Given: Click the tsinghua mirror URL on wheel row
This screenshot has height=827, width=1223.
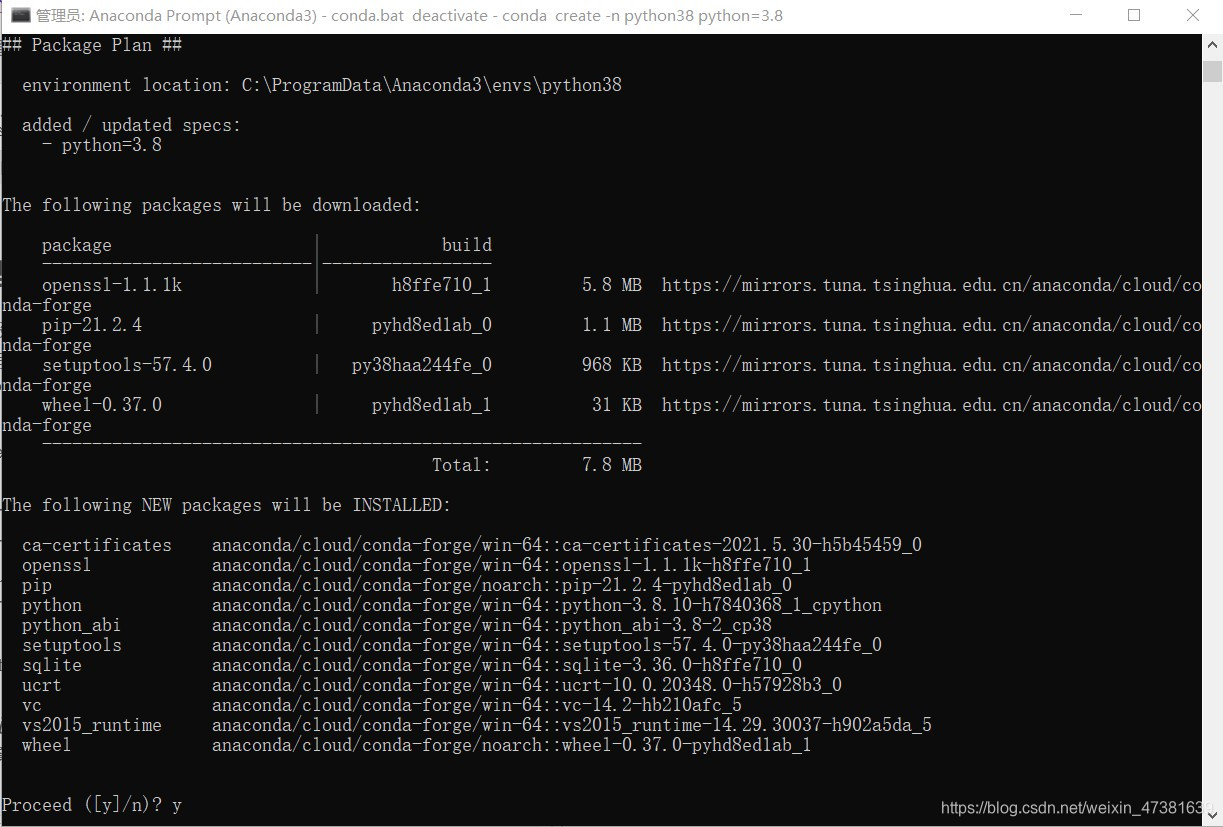Looking at the screenshot, I should 932,405.
